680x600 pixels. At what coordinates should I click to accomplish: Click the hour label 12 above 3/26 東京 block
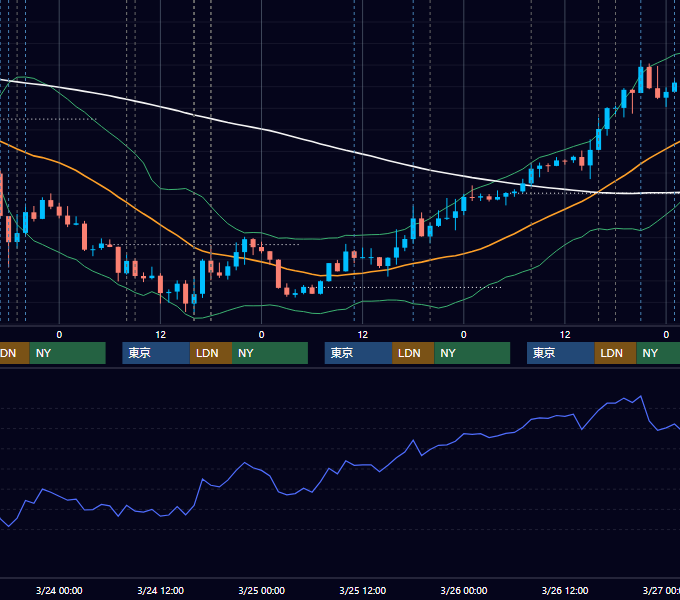(565, 335)
